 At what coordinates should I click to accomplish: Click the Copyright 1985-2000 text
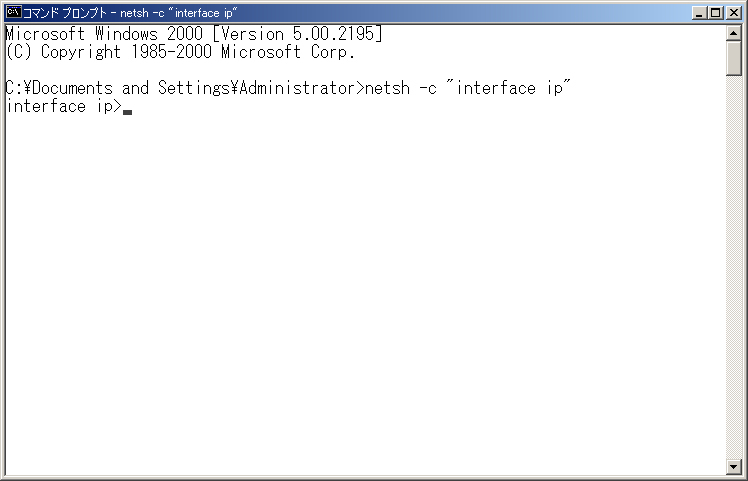click(x=126, y=52)
